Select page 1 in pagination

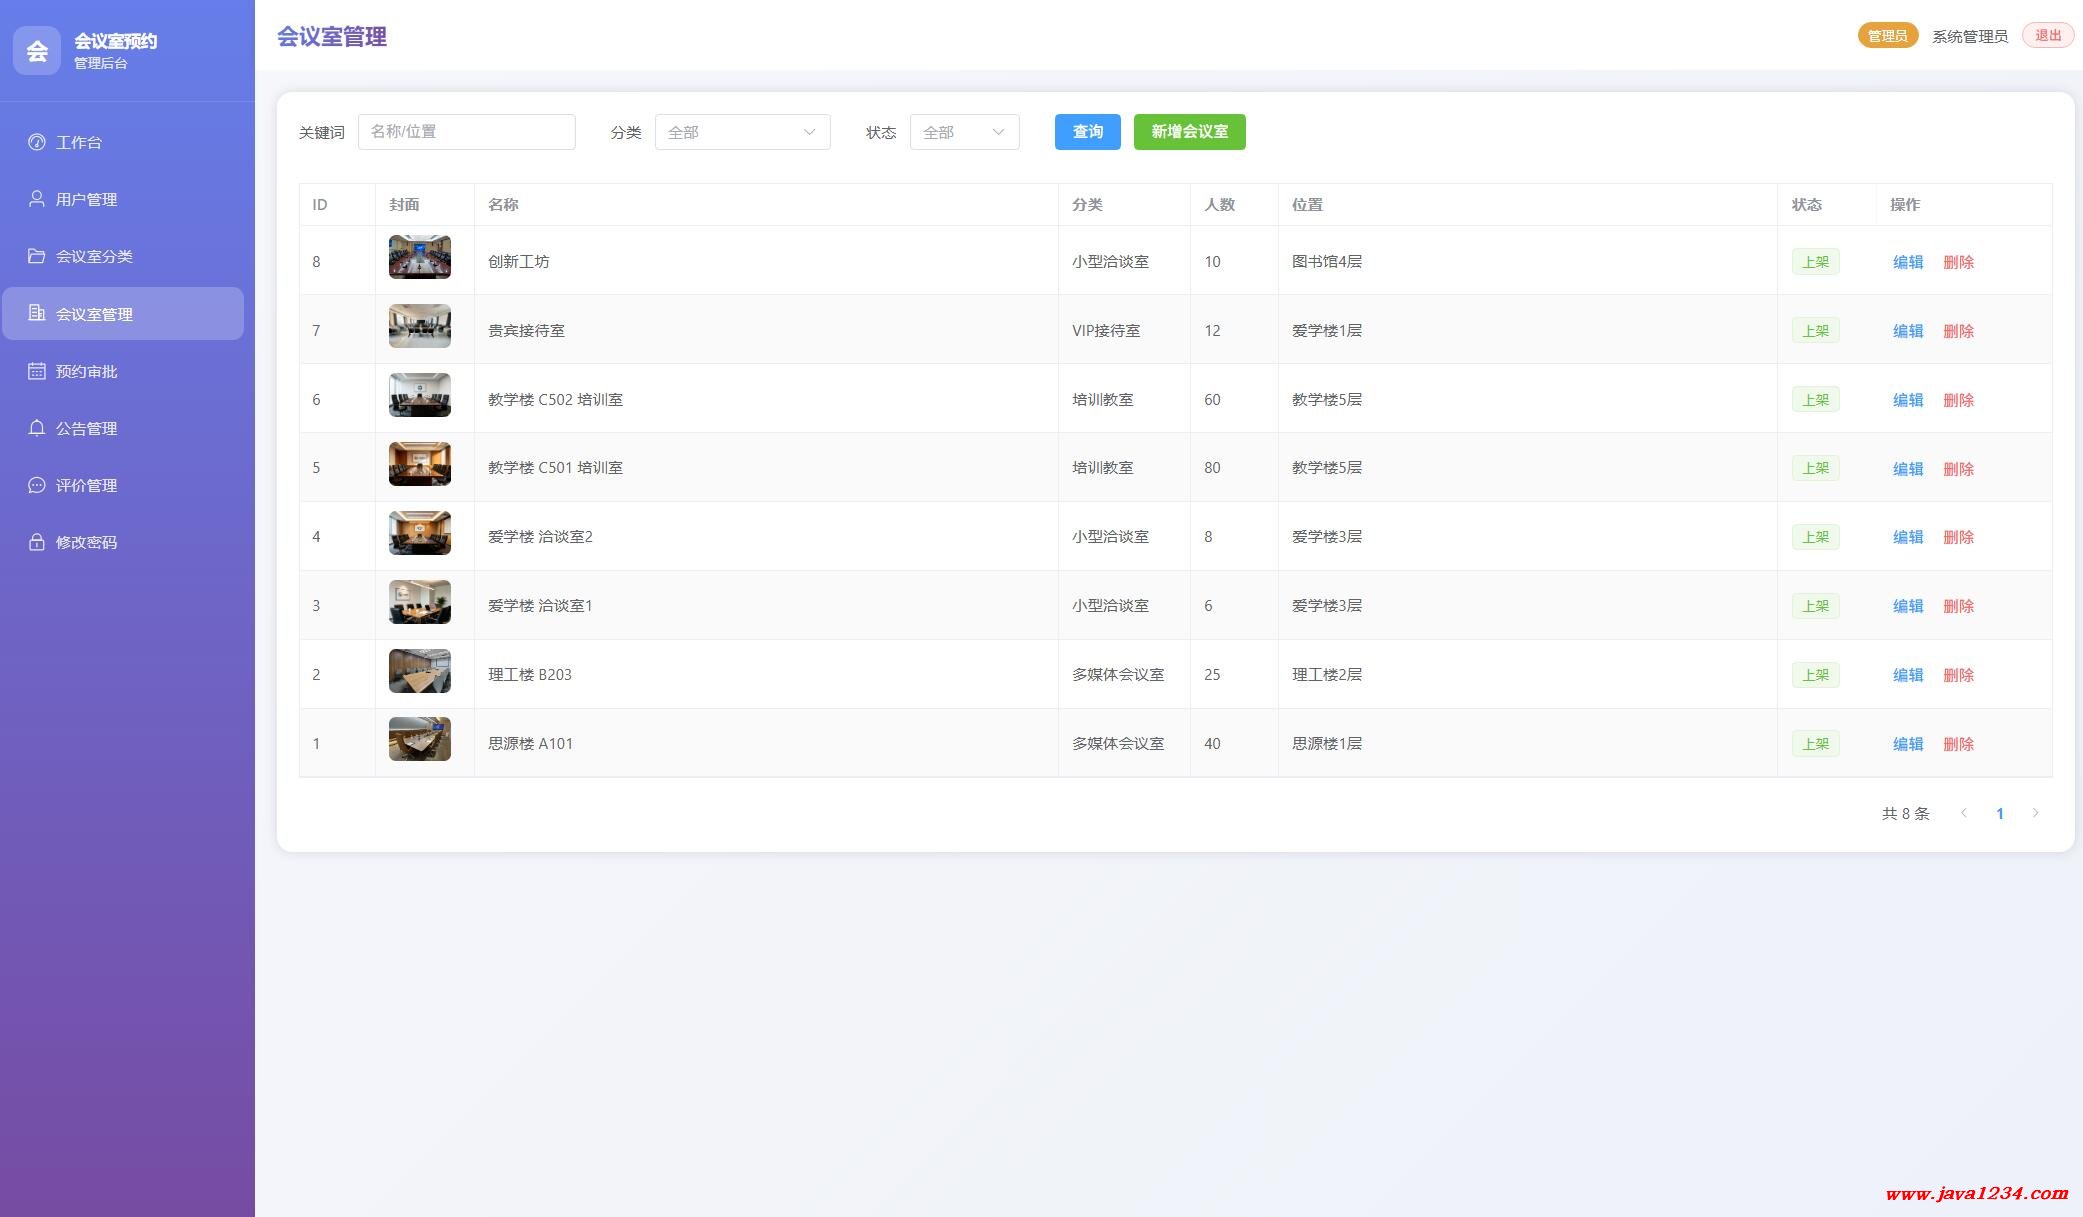pos(1999,814)
